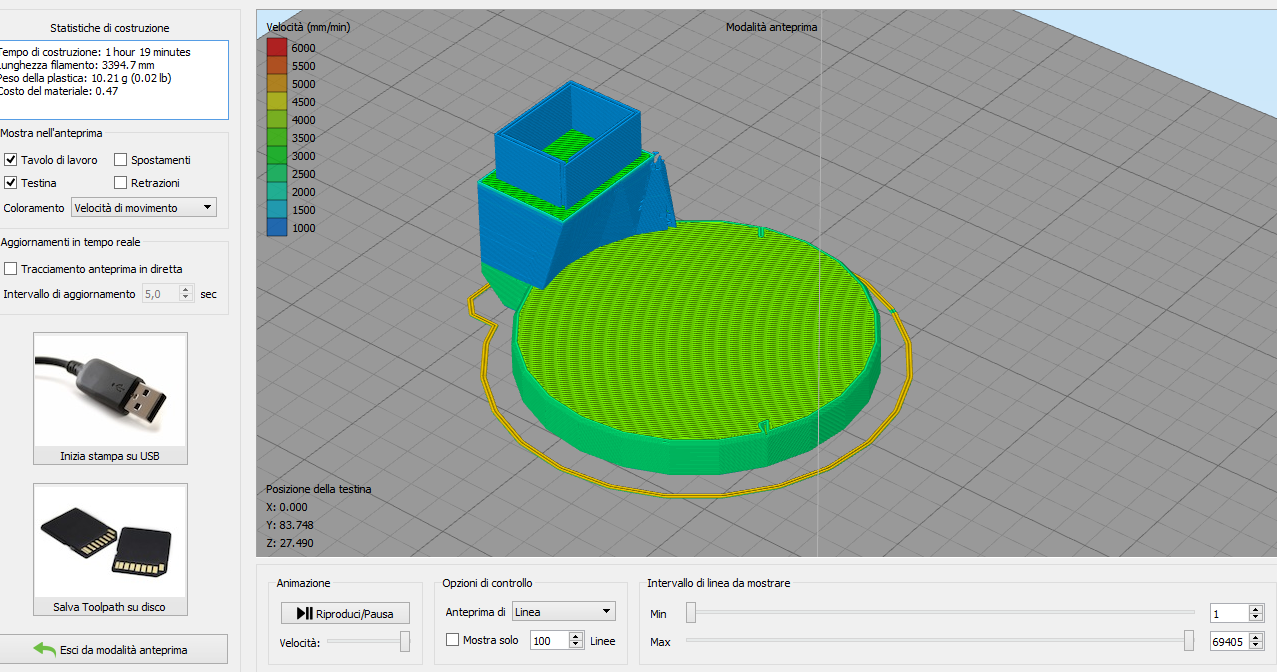Enable the Retrazioni checkbox

pos(121,183)
